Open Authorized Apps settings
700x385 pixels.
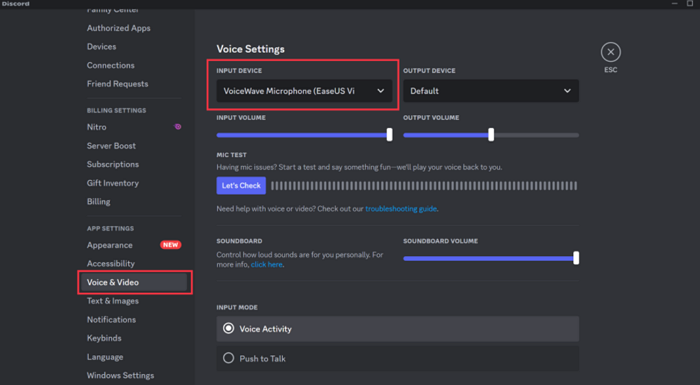[118, 28]
